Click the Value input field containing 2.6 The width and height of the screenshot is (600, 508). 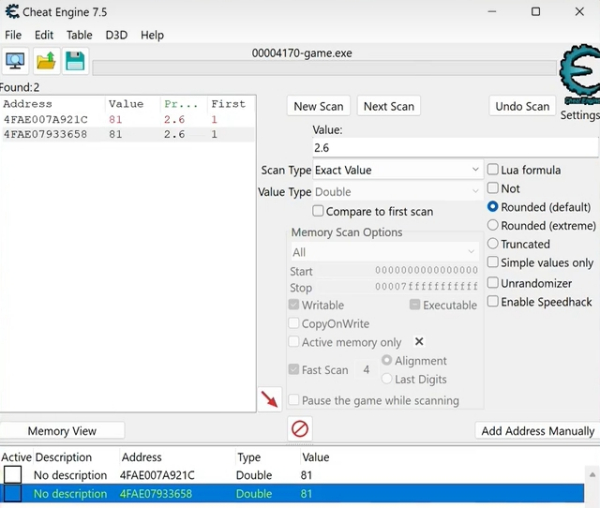coord(455,148)
